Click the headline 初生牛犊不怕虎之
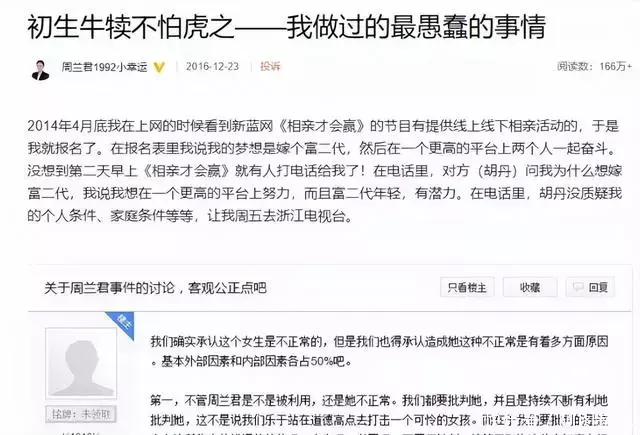Viewport: 640px width, 435px height. pos(131,27)
